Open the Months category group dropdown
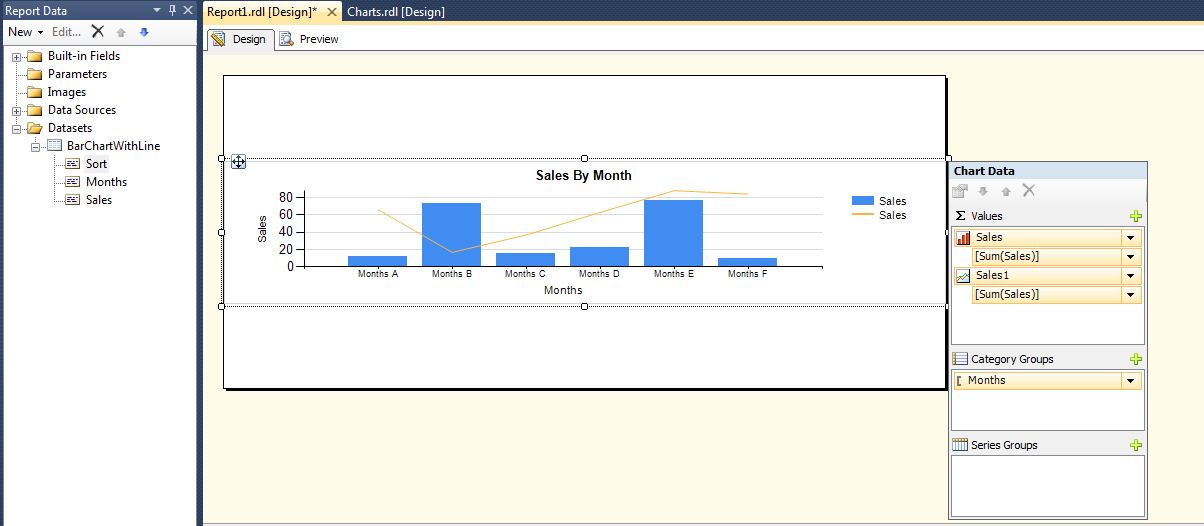The width and height of the screenshot is (1204, 526). 1131,381
